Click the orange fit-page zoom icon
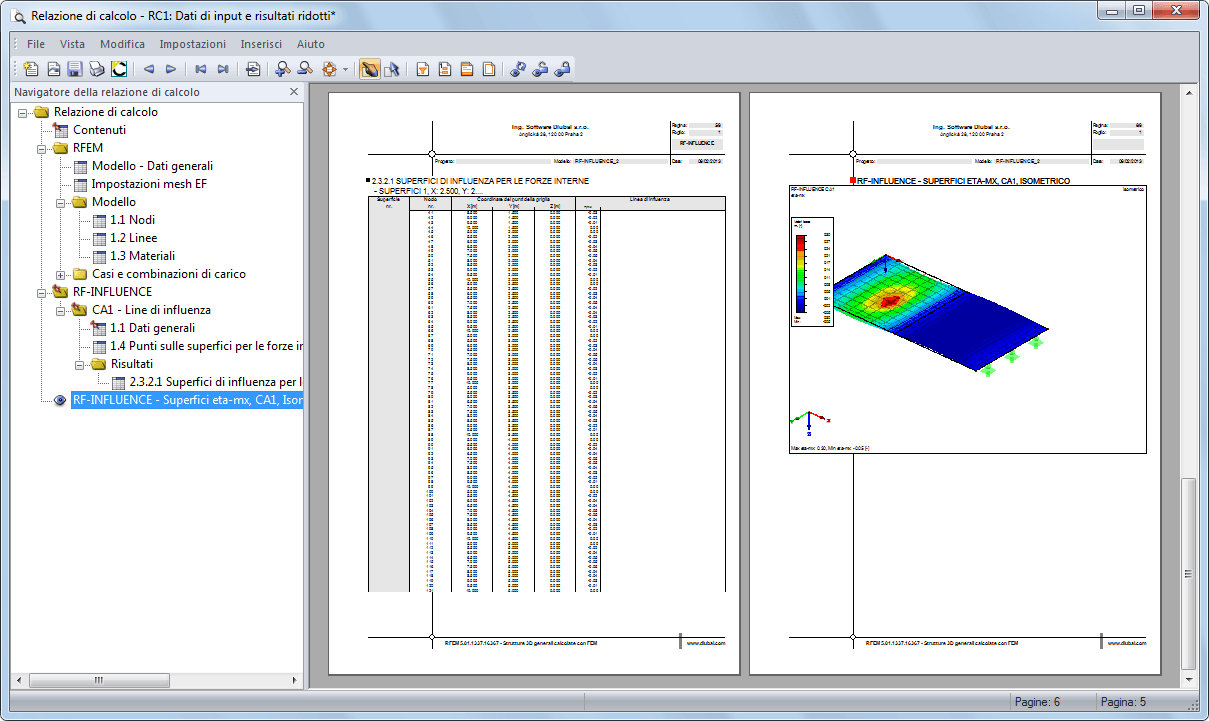 coord(328,69)
